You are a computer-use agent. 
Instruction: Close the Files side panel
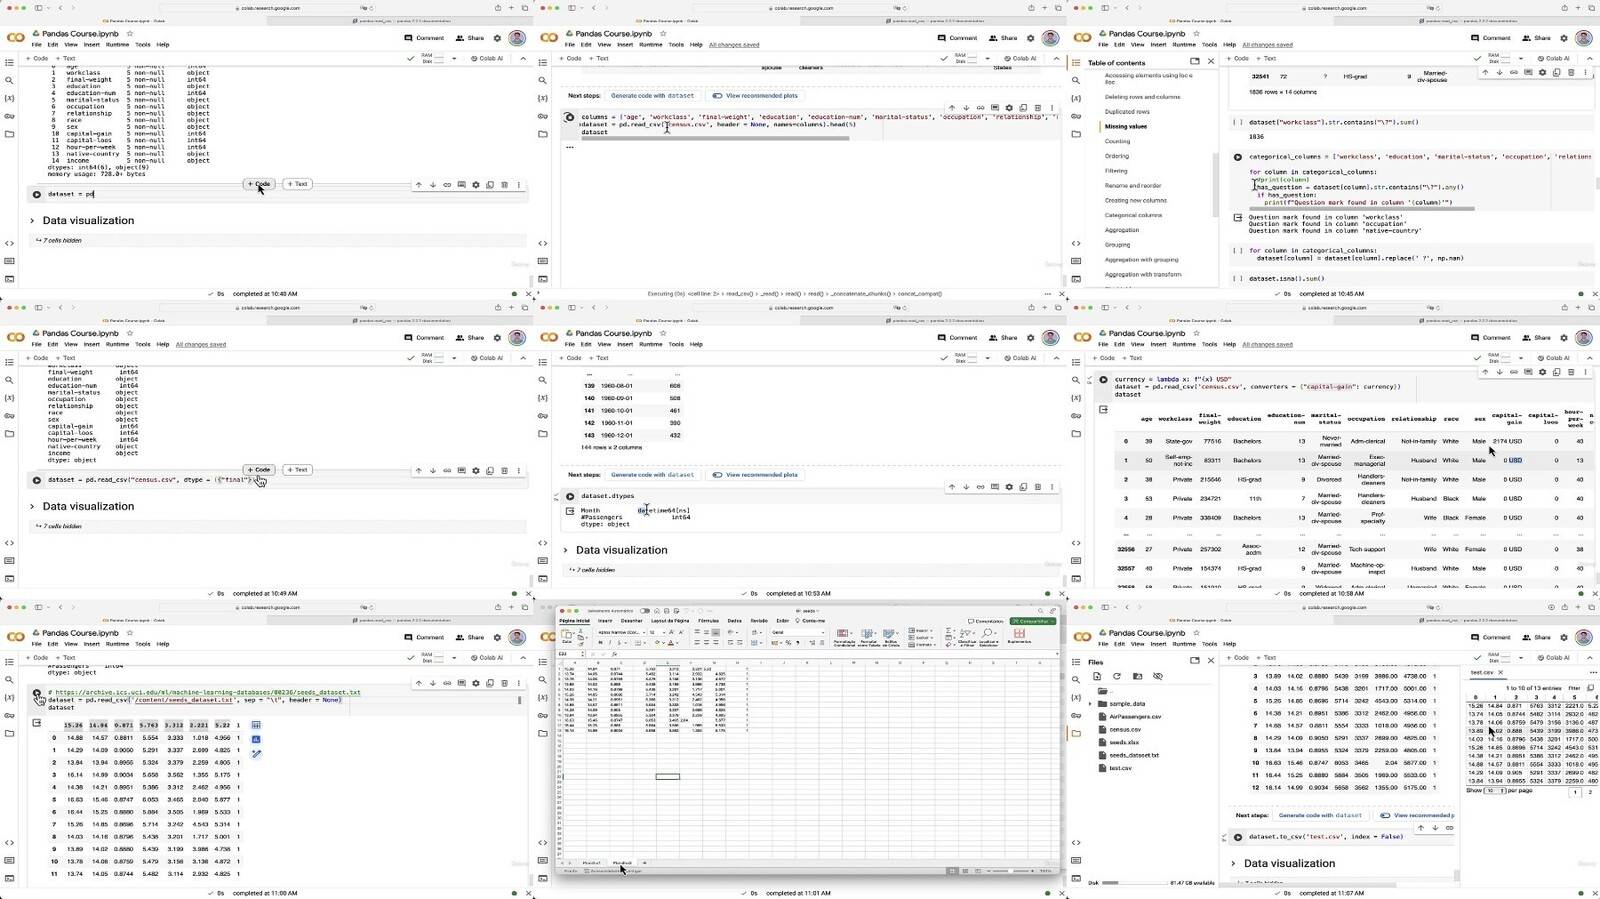(1211, 661)
